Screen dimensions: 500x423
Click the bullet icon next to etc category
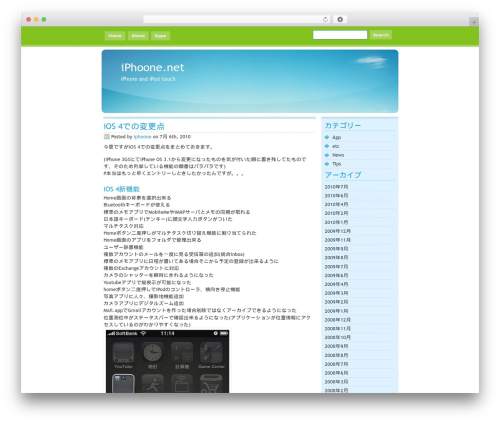(x=327, y=146)
